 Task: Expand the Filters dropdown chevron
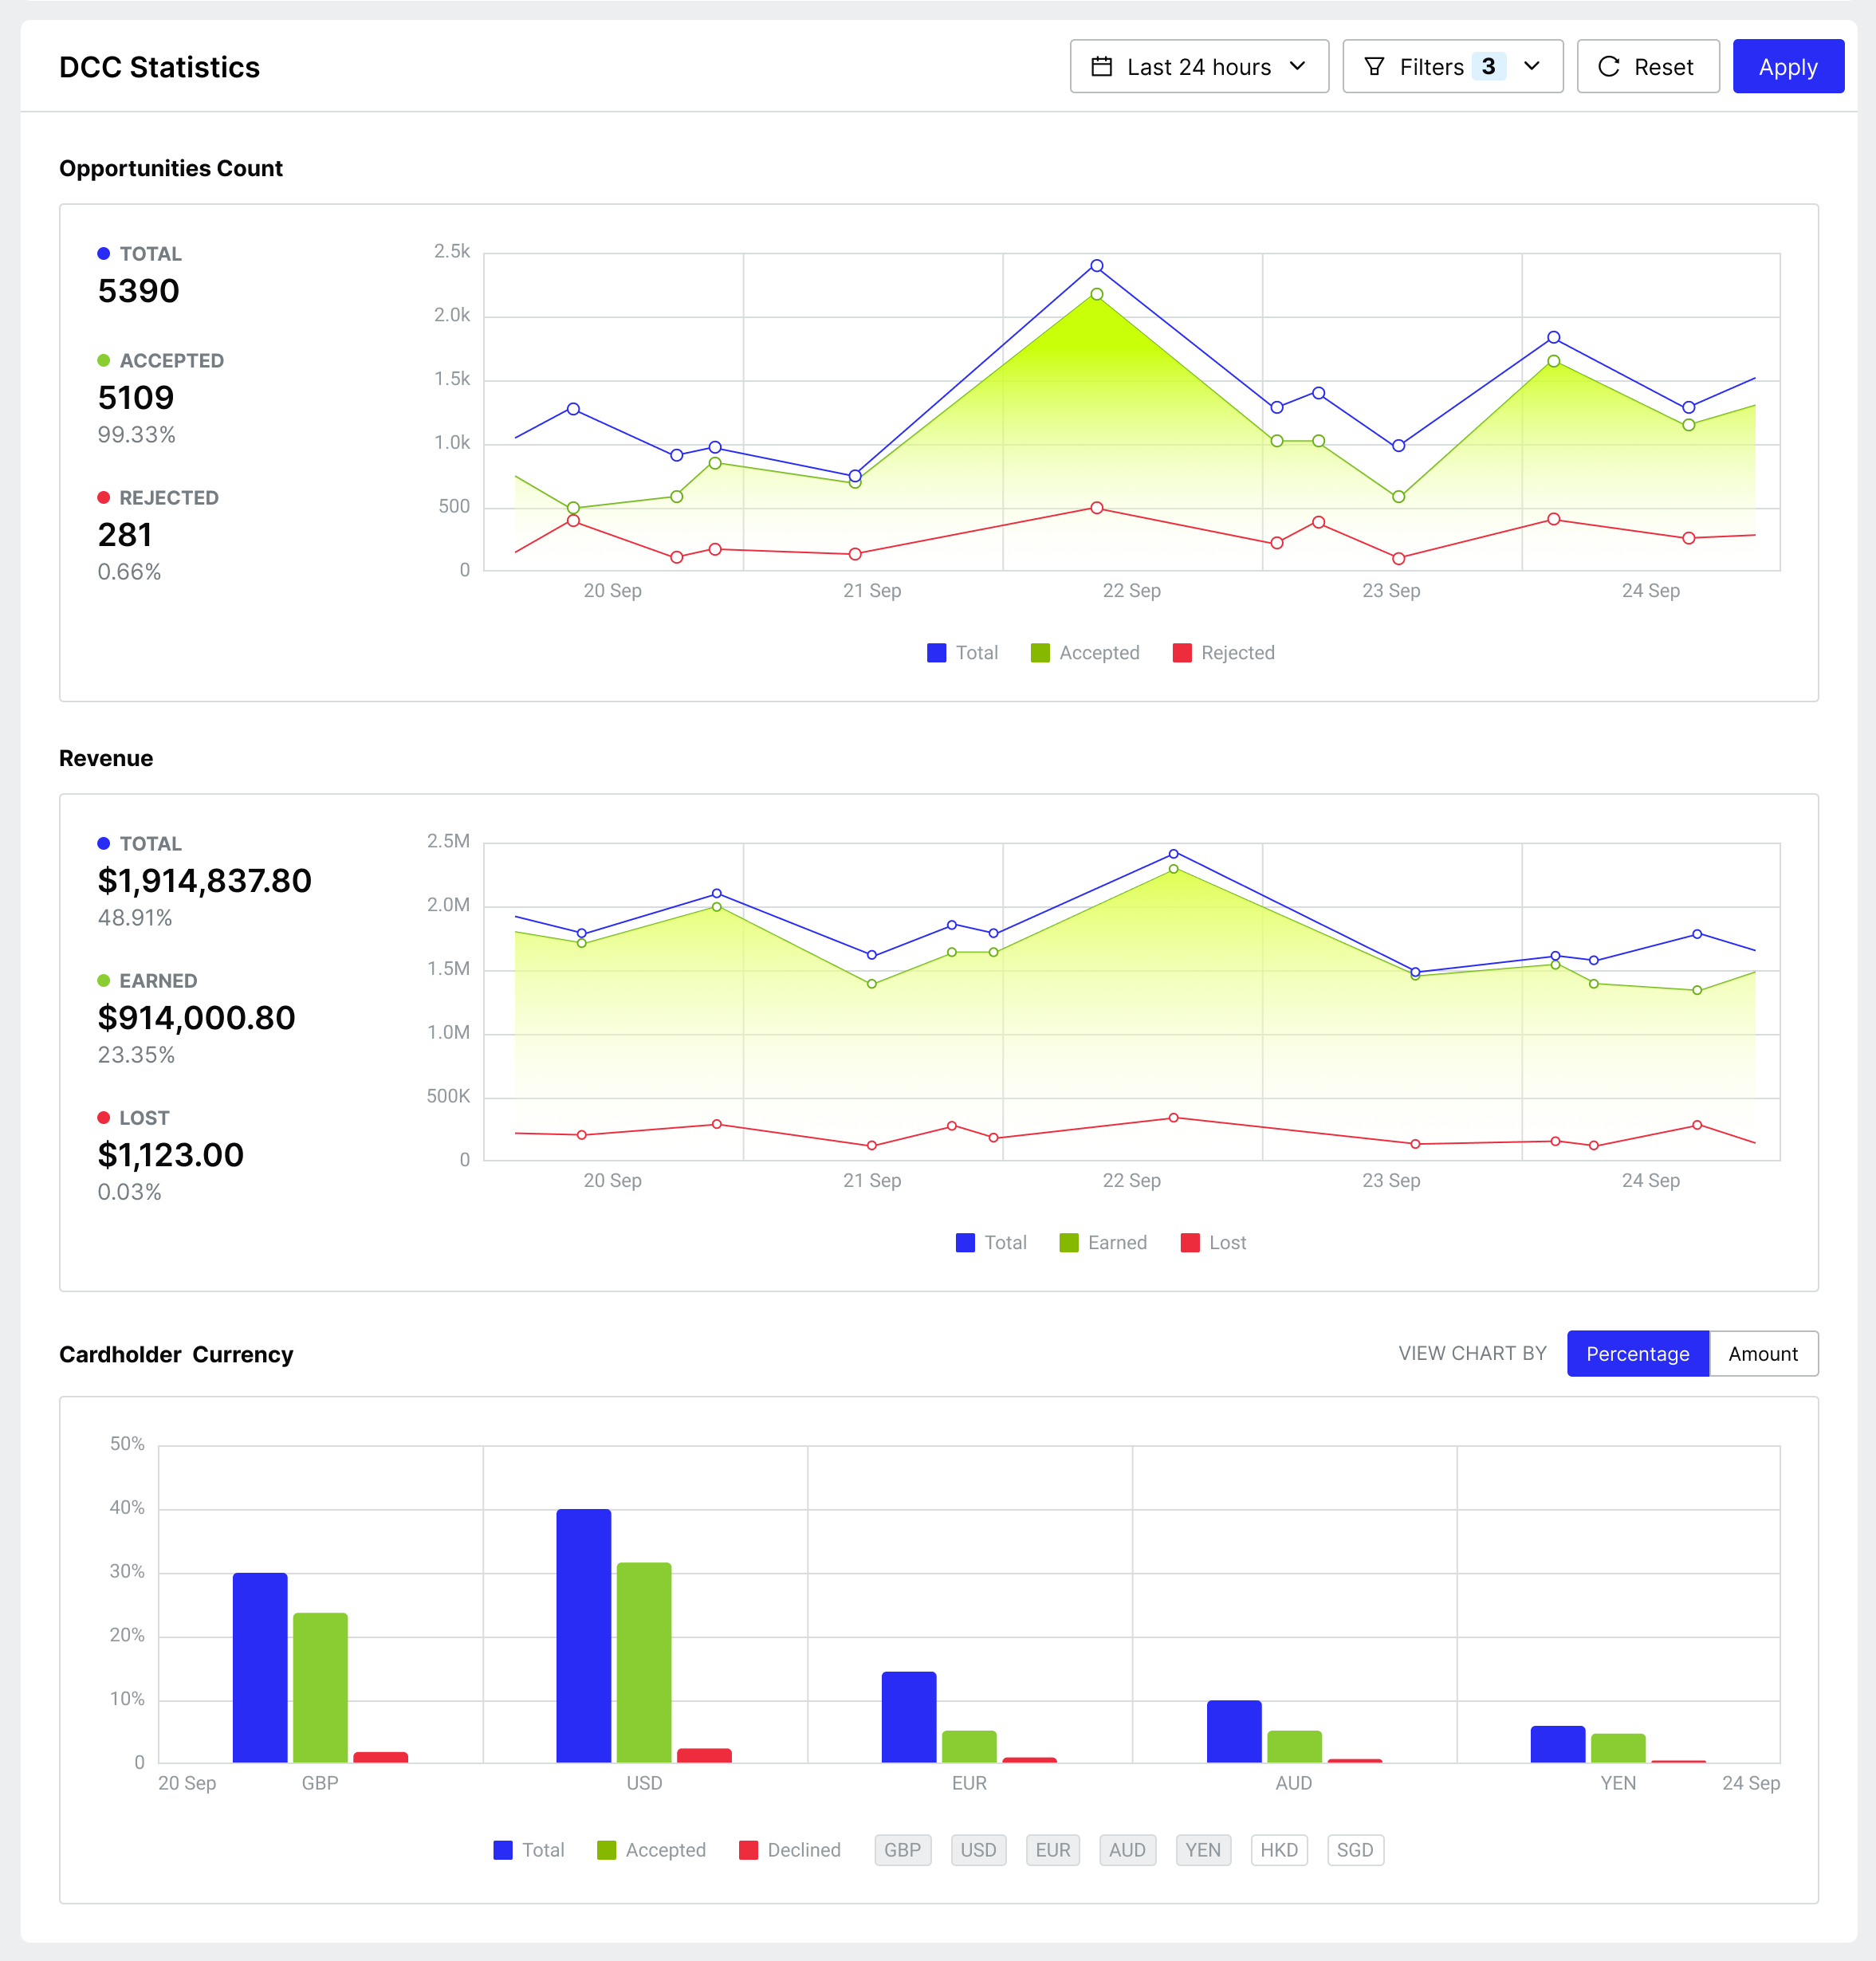click(1531, 67)
